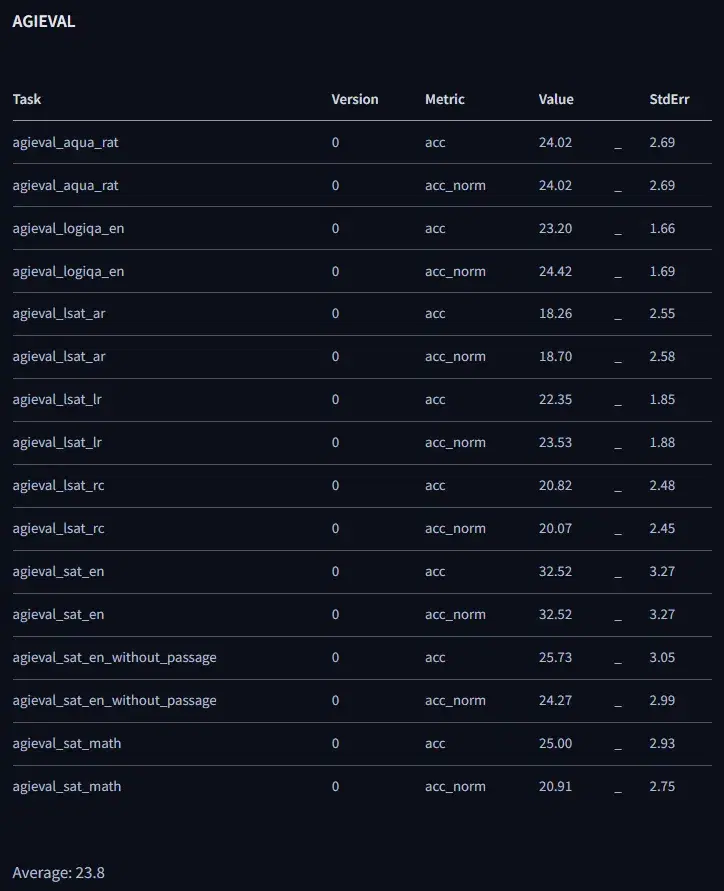Click the 18.26 value for agieval_lsat_ar

(x=555, y=313)
